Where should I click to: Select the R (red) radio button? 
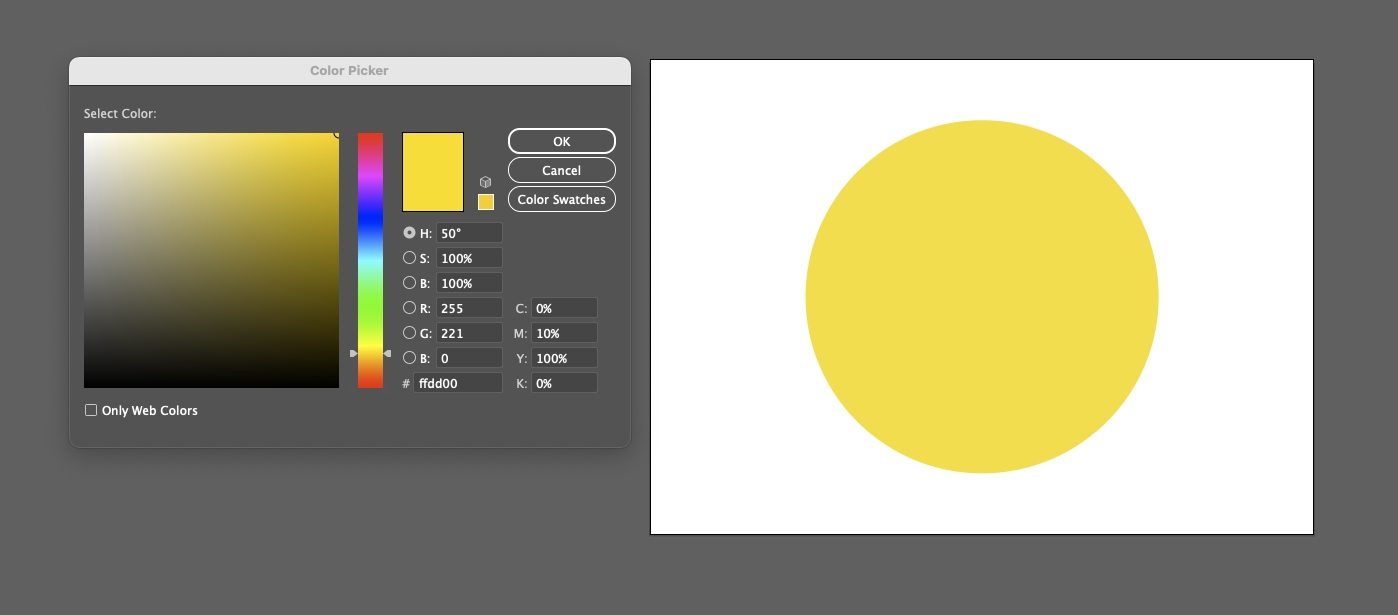coord(410,307)
